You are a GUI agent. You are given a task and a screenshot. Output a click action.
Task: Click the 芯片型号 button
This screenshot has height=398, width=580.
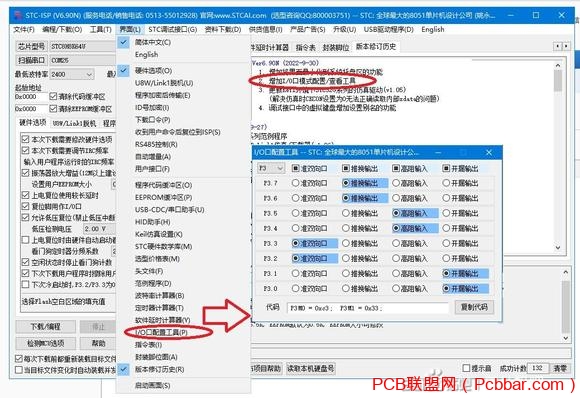[31, 47]
